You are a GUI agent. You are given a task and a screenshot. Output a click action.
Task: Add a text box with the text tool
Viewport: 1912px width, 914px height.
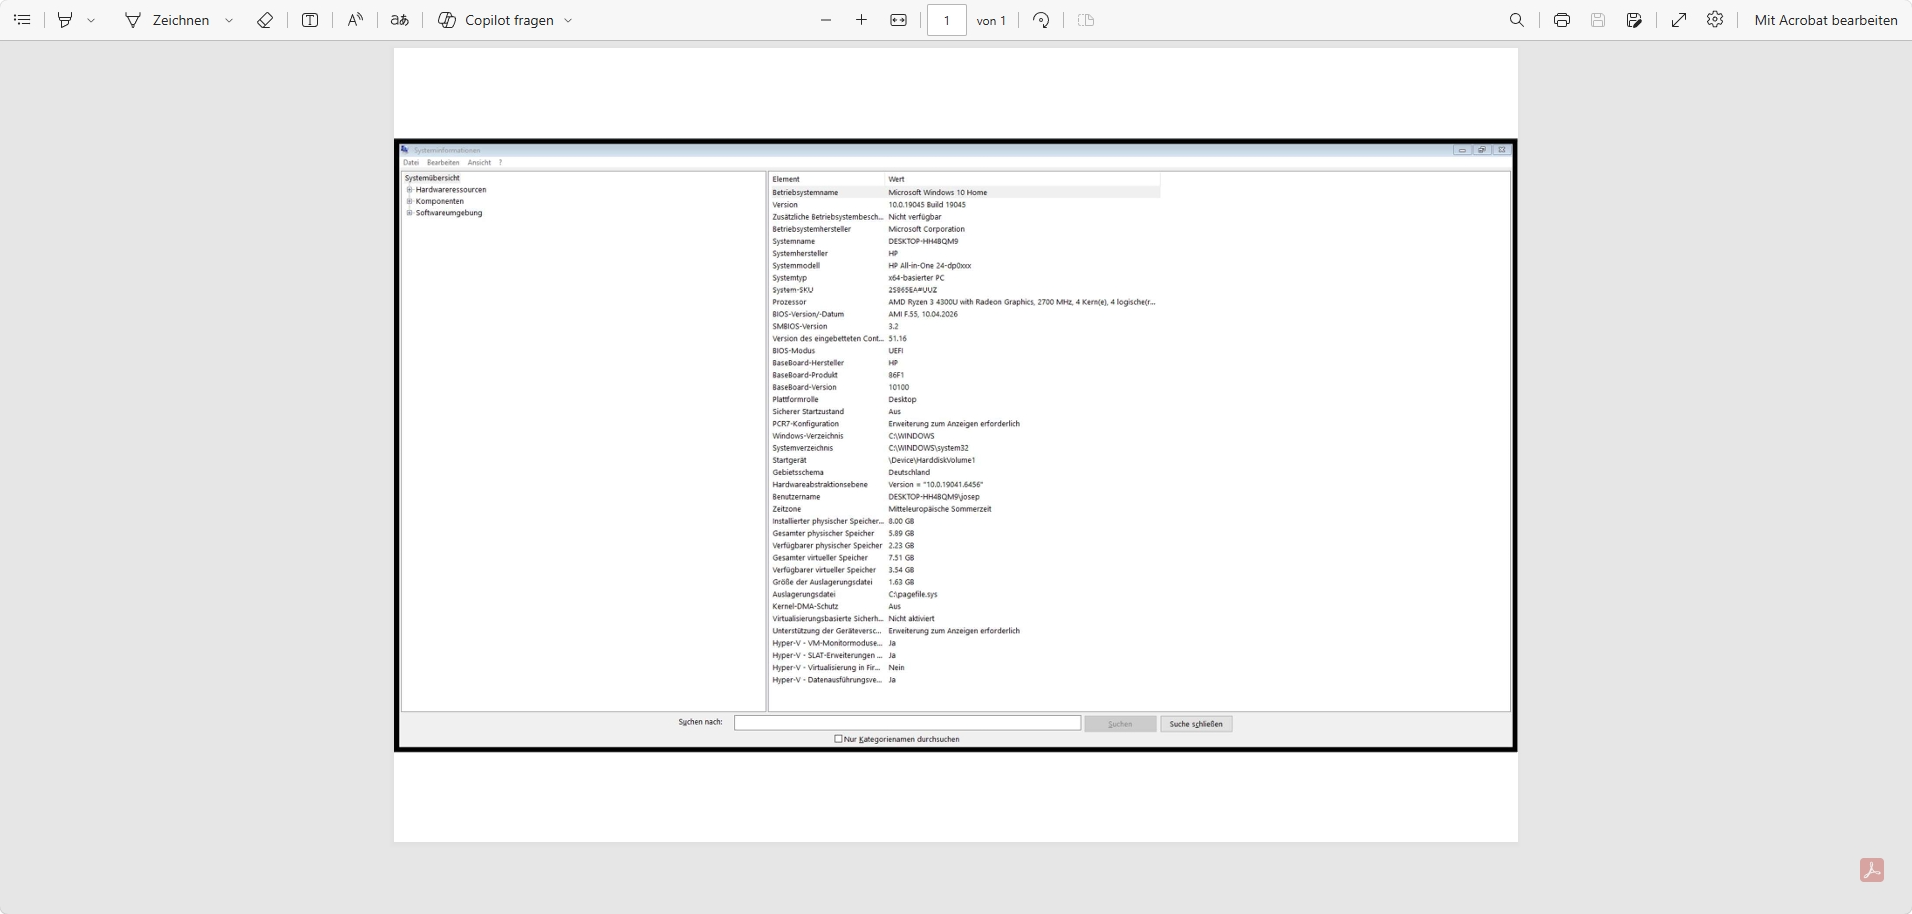(x=310, y=20)
